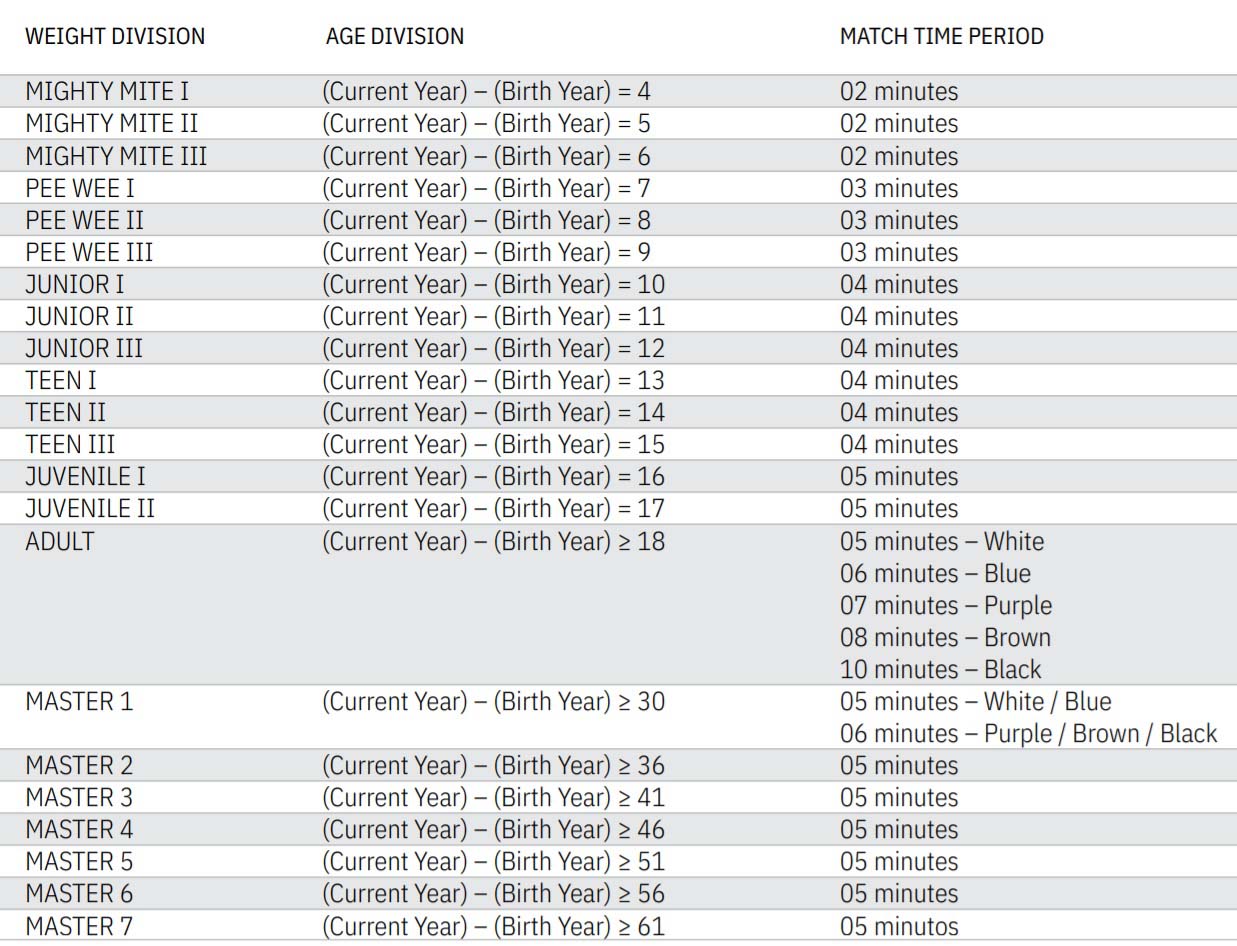Screen dimensions: 1237x946
Task: Select "06 minutes – Purple / Brown / Black" text
Action: 1028,733
